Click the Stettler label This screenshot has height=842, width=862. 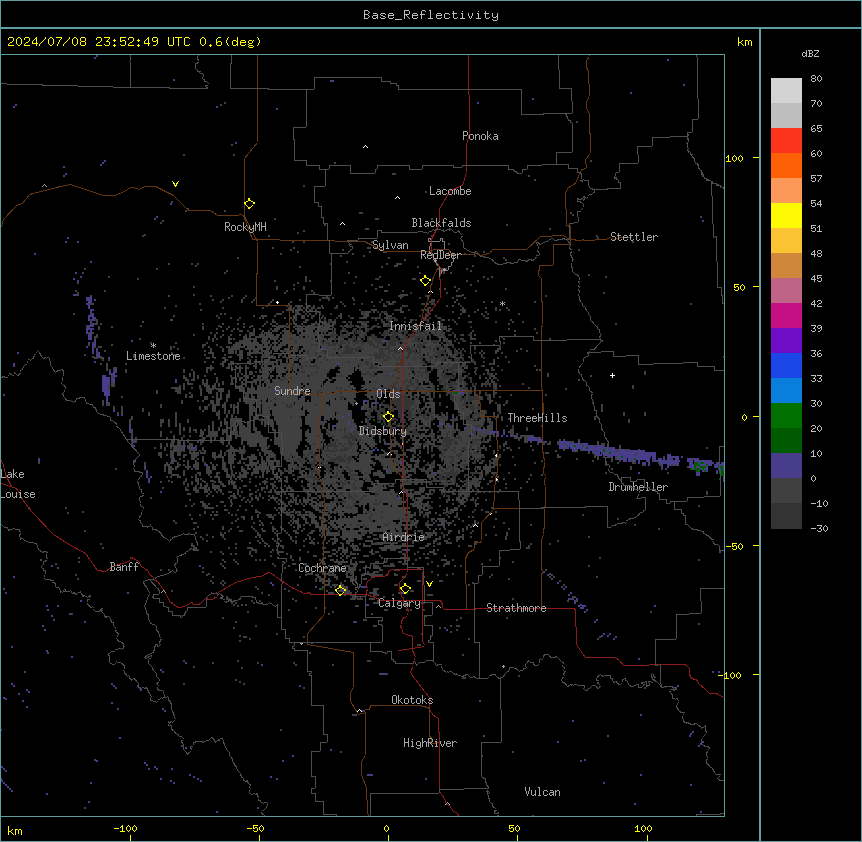[633, 237]
